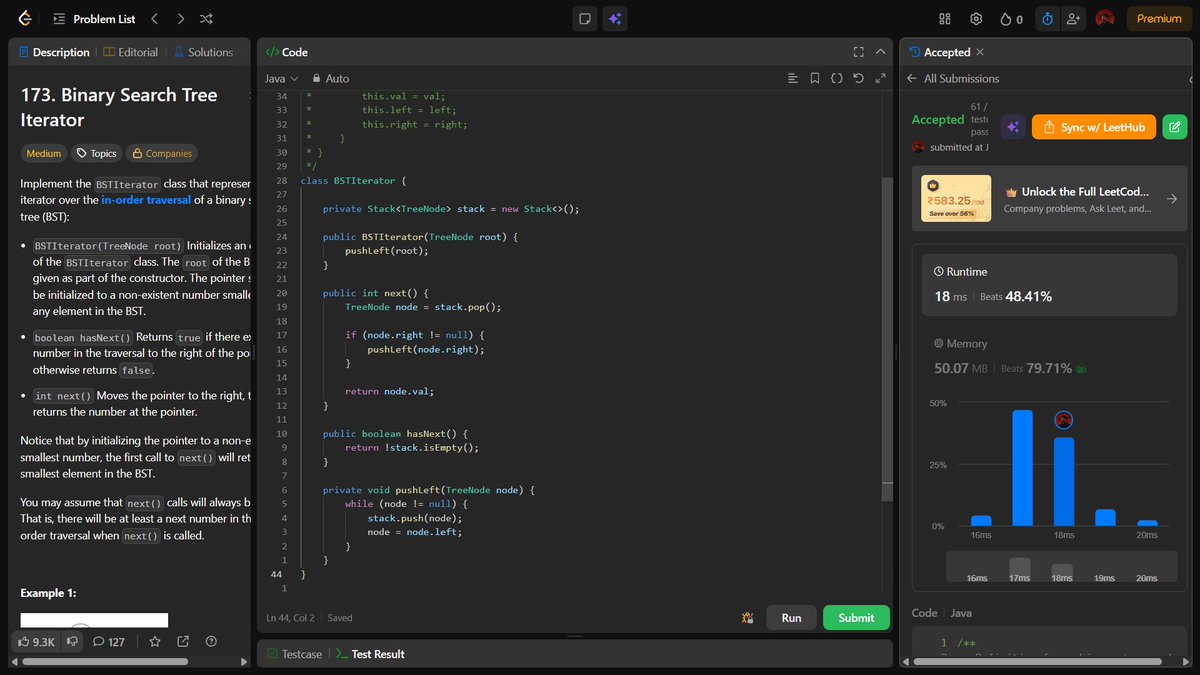
Task: Click Sync w/ LeetHub button
Action: (1094, 127)
